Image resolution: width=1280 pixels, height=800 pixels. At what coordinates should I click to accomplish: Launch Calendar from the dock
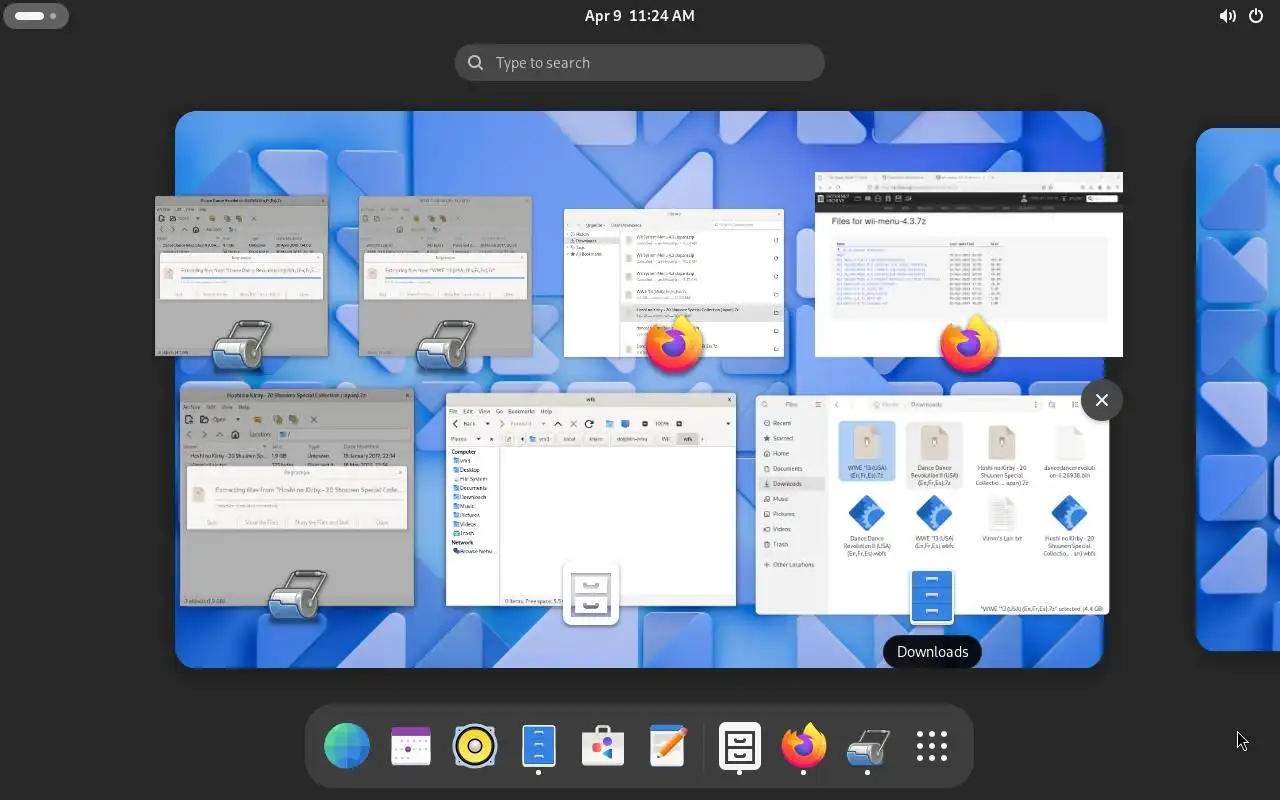click(411, 746)
